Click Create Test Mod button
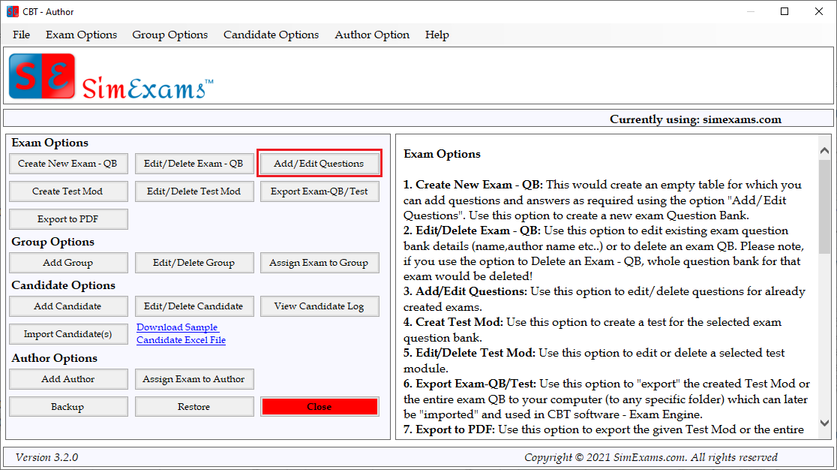837x470 pixels. point(68,191)
